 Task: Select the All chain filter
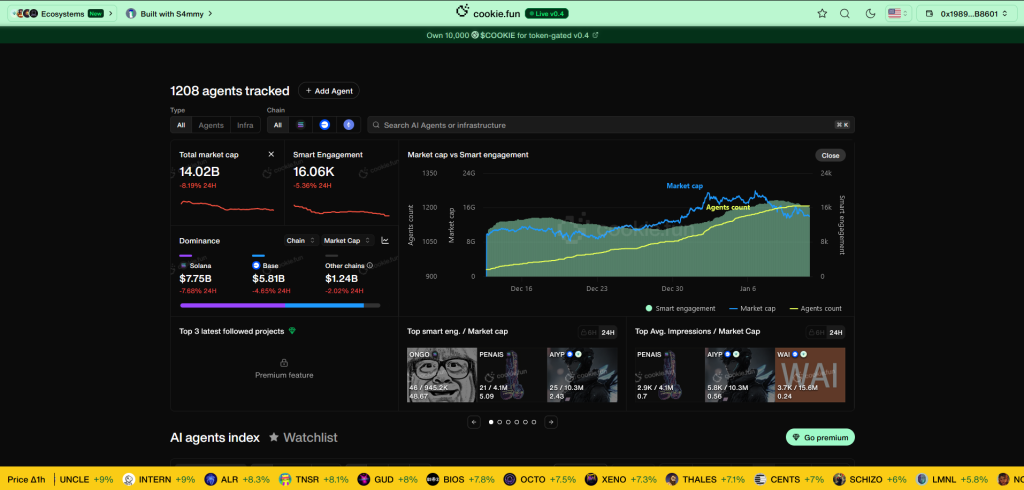[x=278, y=125]
